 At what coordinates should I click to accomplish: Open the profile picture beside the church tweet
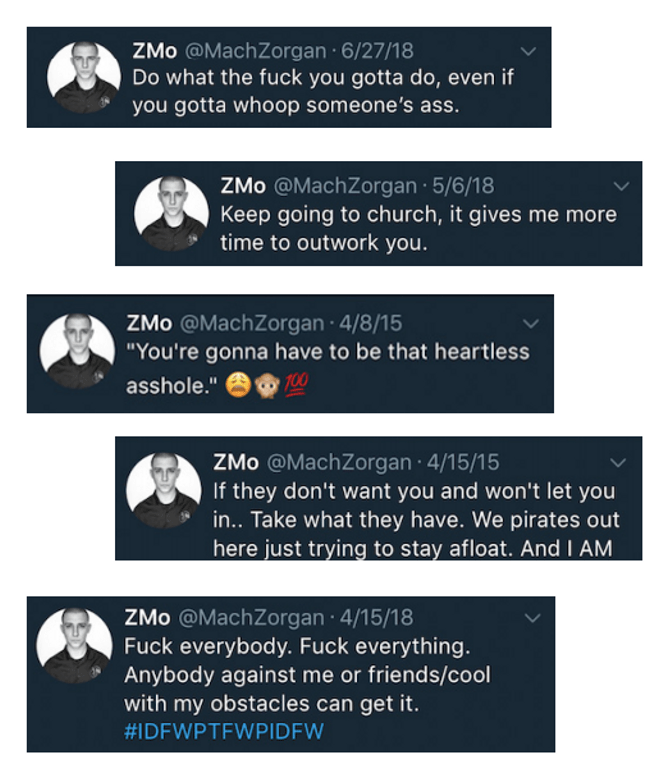[172, 213]
